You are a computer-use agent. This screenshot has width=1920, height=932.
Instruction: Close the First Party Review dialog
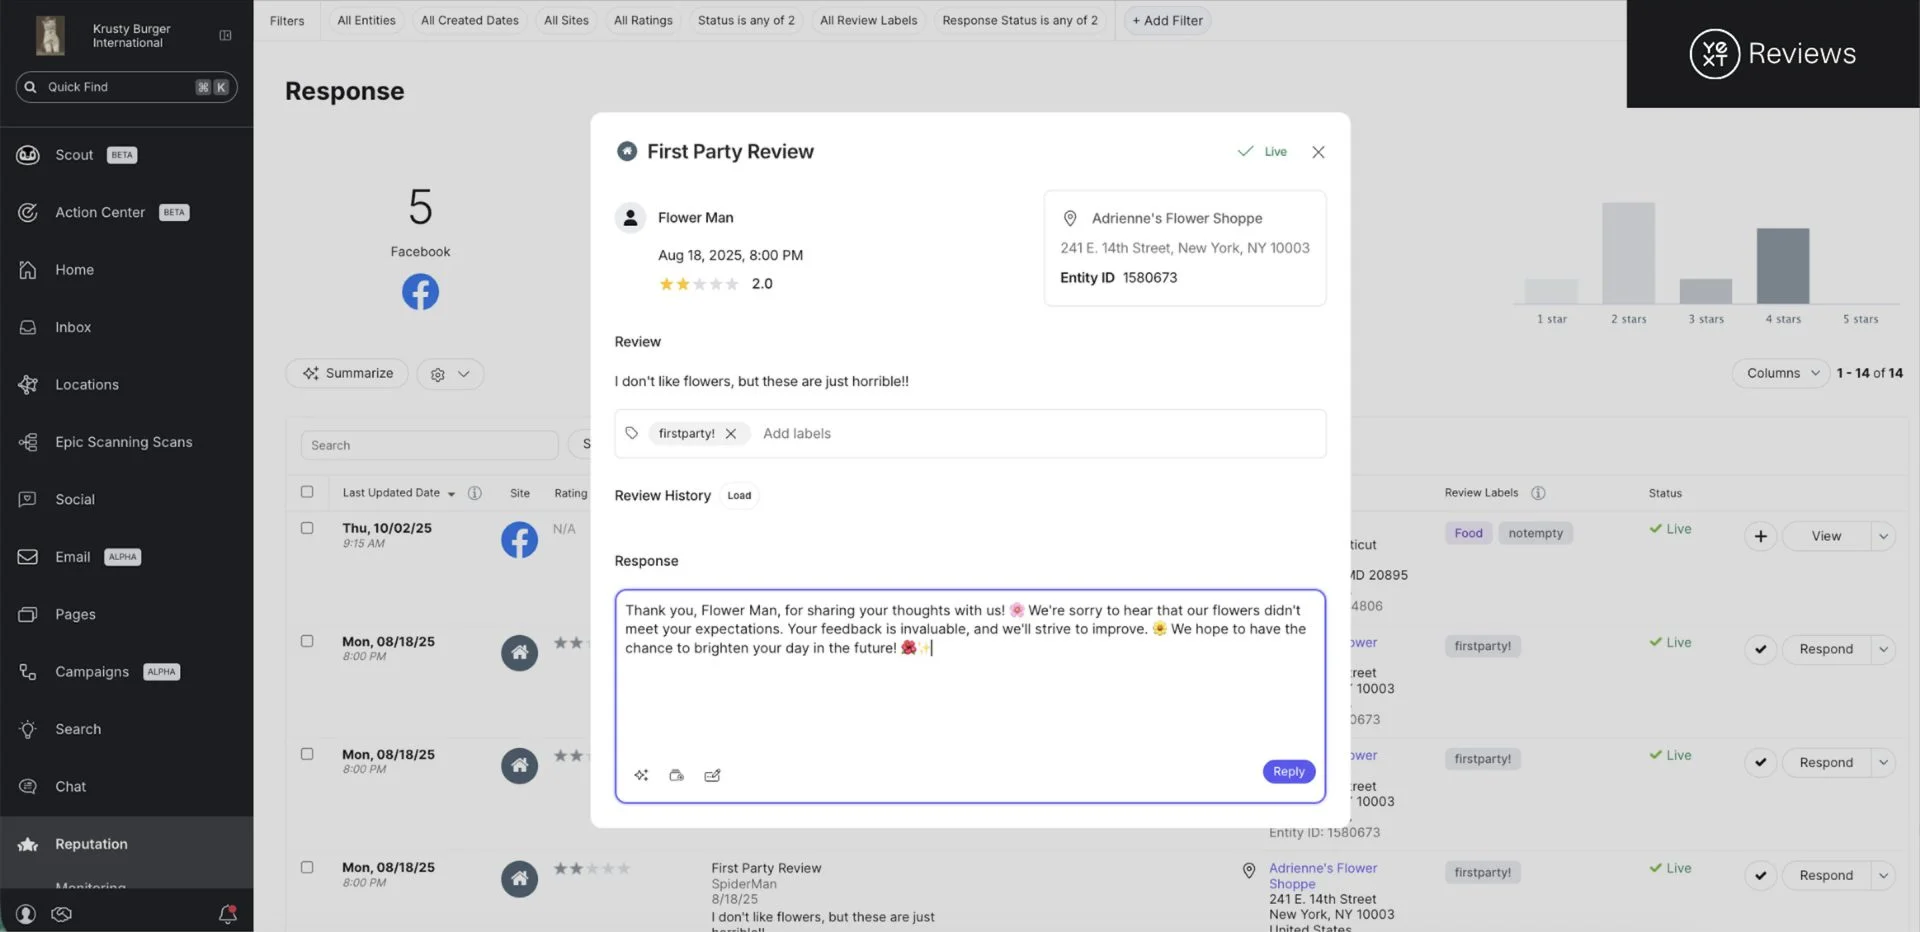click(1318, 152)
